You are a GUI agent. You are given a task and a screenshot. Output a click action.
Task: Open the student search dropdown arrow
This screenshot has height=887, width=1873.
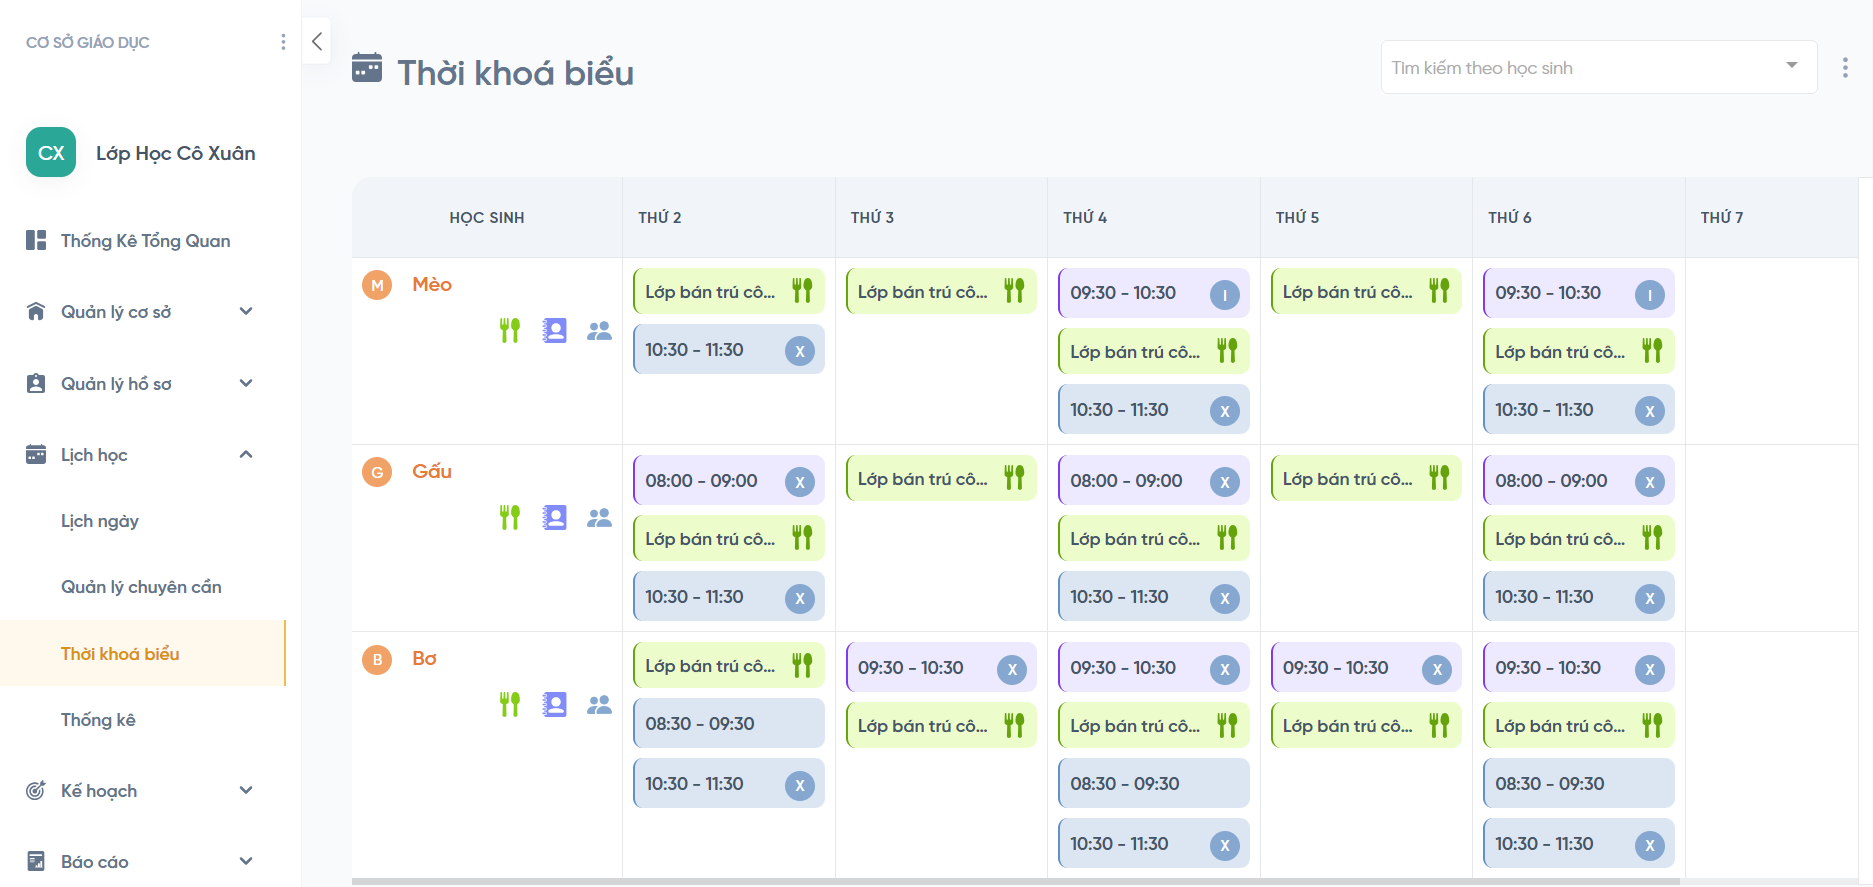(x=1791, y=66)
